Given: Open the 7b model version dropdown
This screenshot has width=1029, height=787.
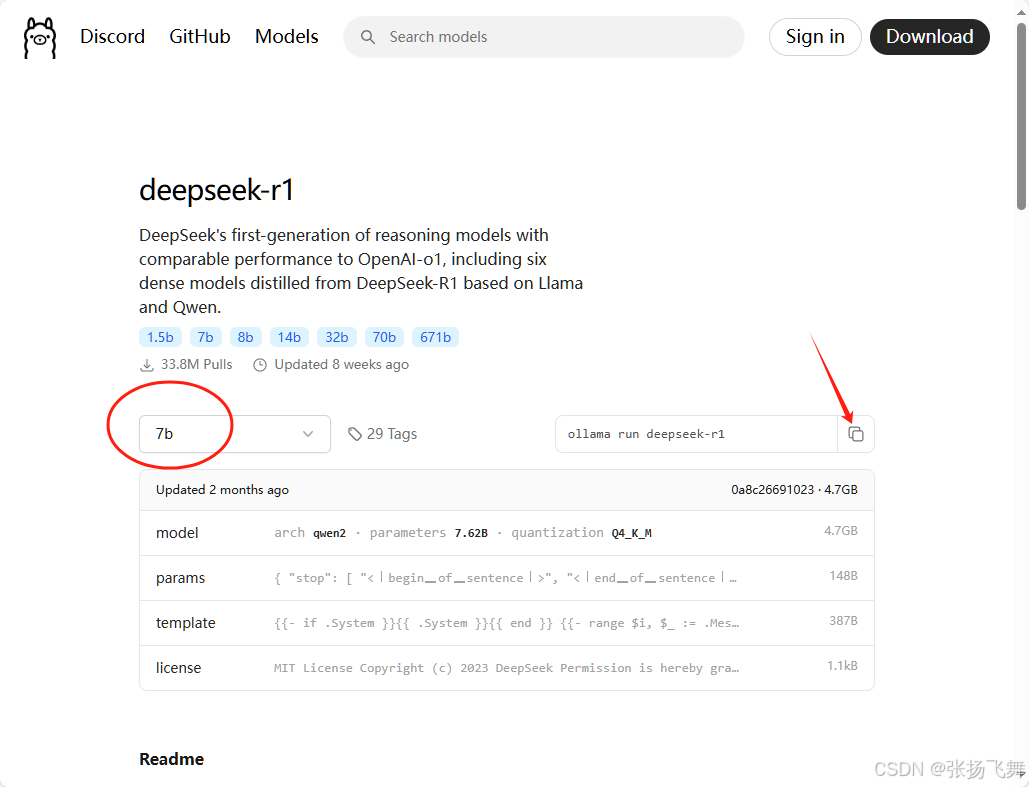Looking at the screenshot, I should coord(235,434).
